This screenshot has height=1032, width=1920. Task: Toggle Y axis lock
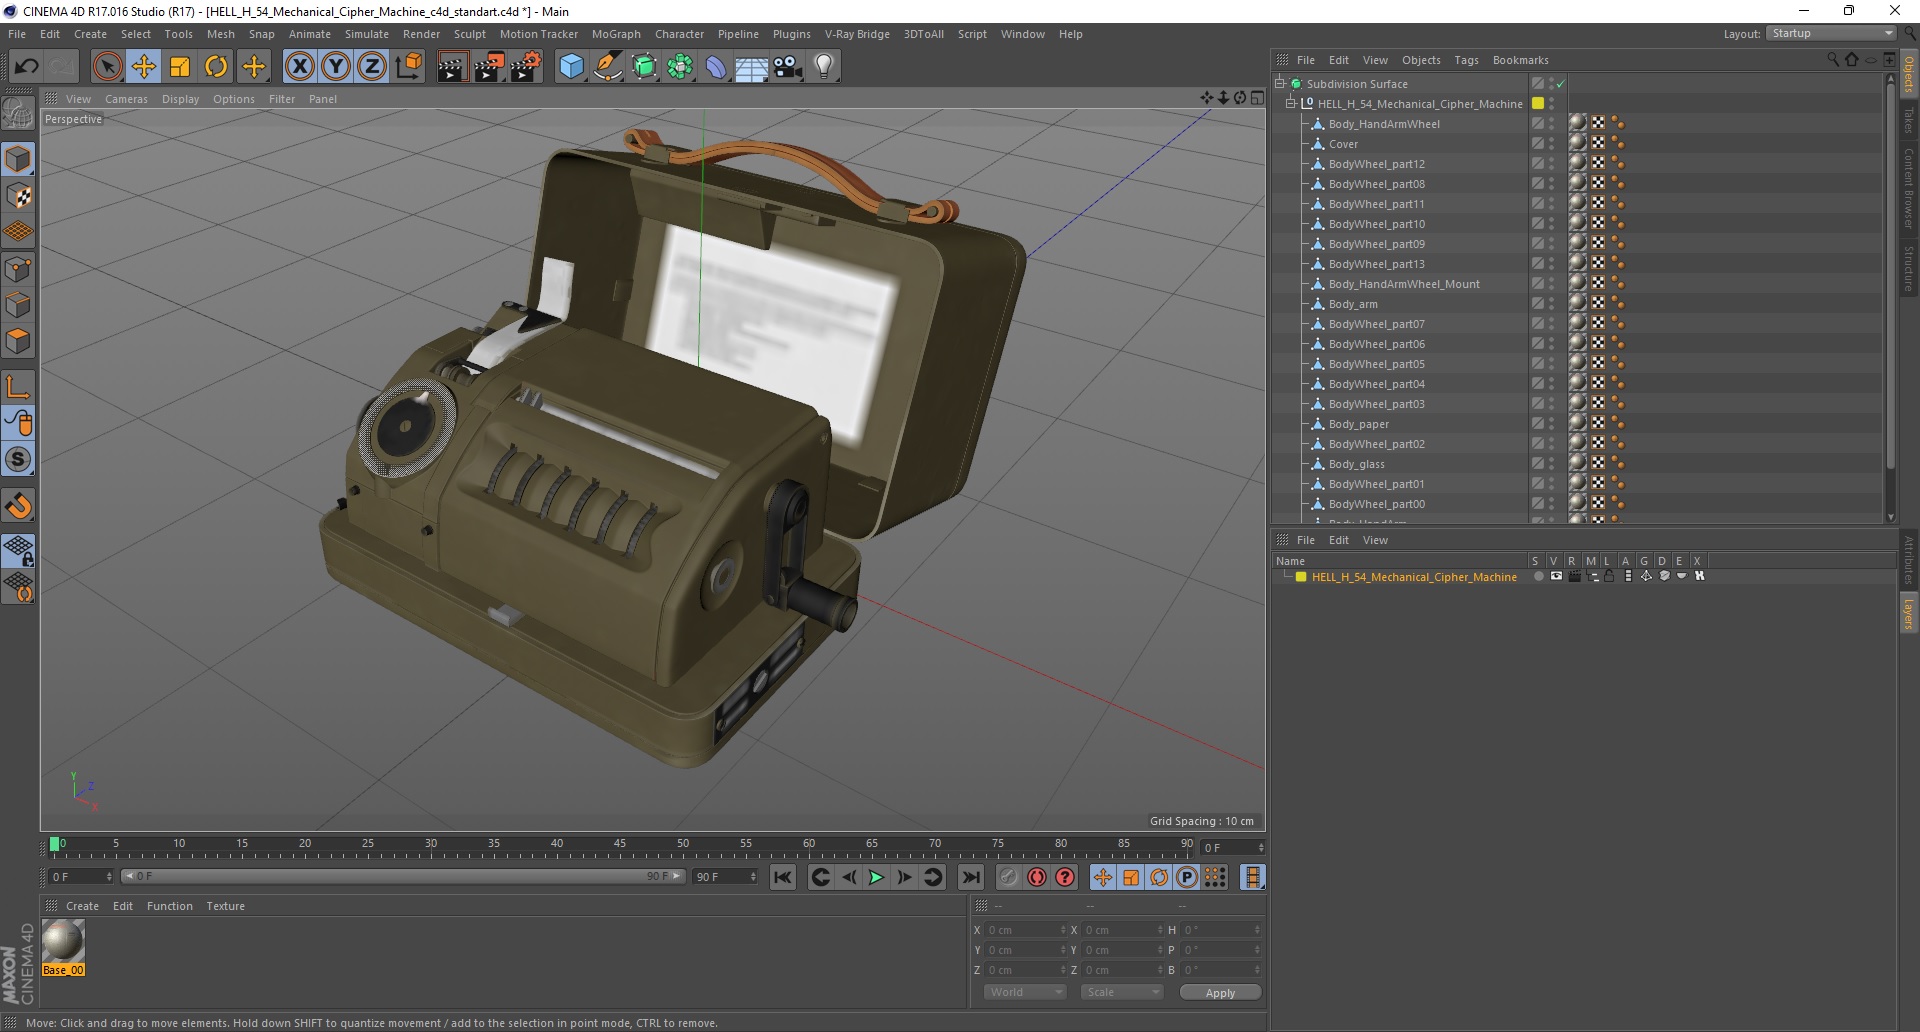336,67
